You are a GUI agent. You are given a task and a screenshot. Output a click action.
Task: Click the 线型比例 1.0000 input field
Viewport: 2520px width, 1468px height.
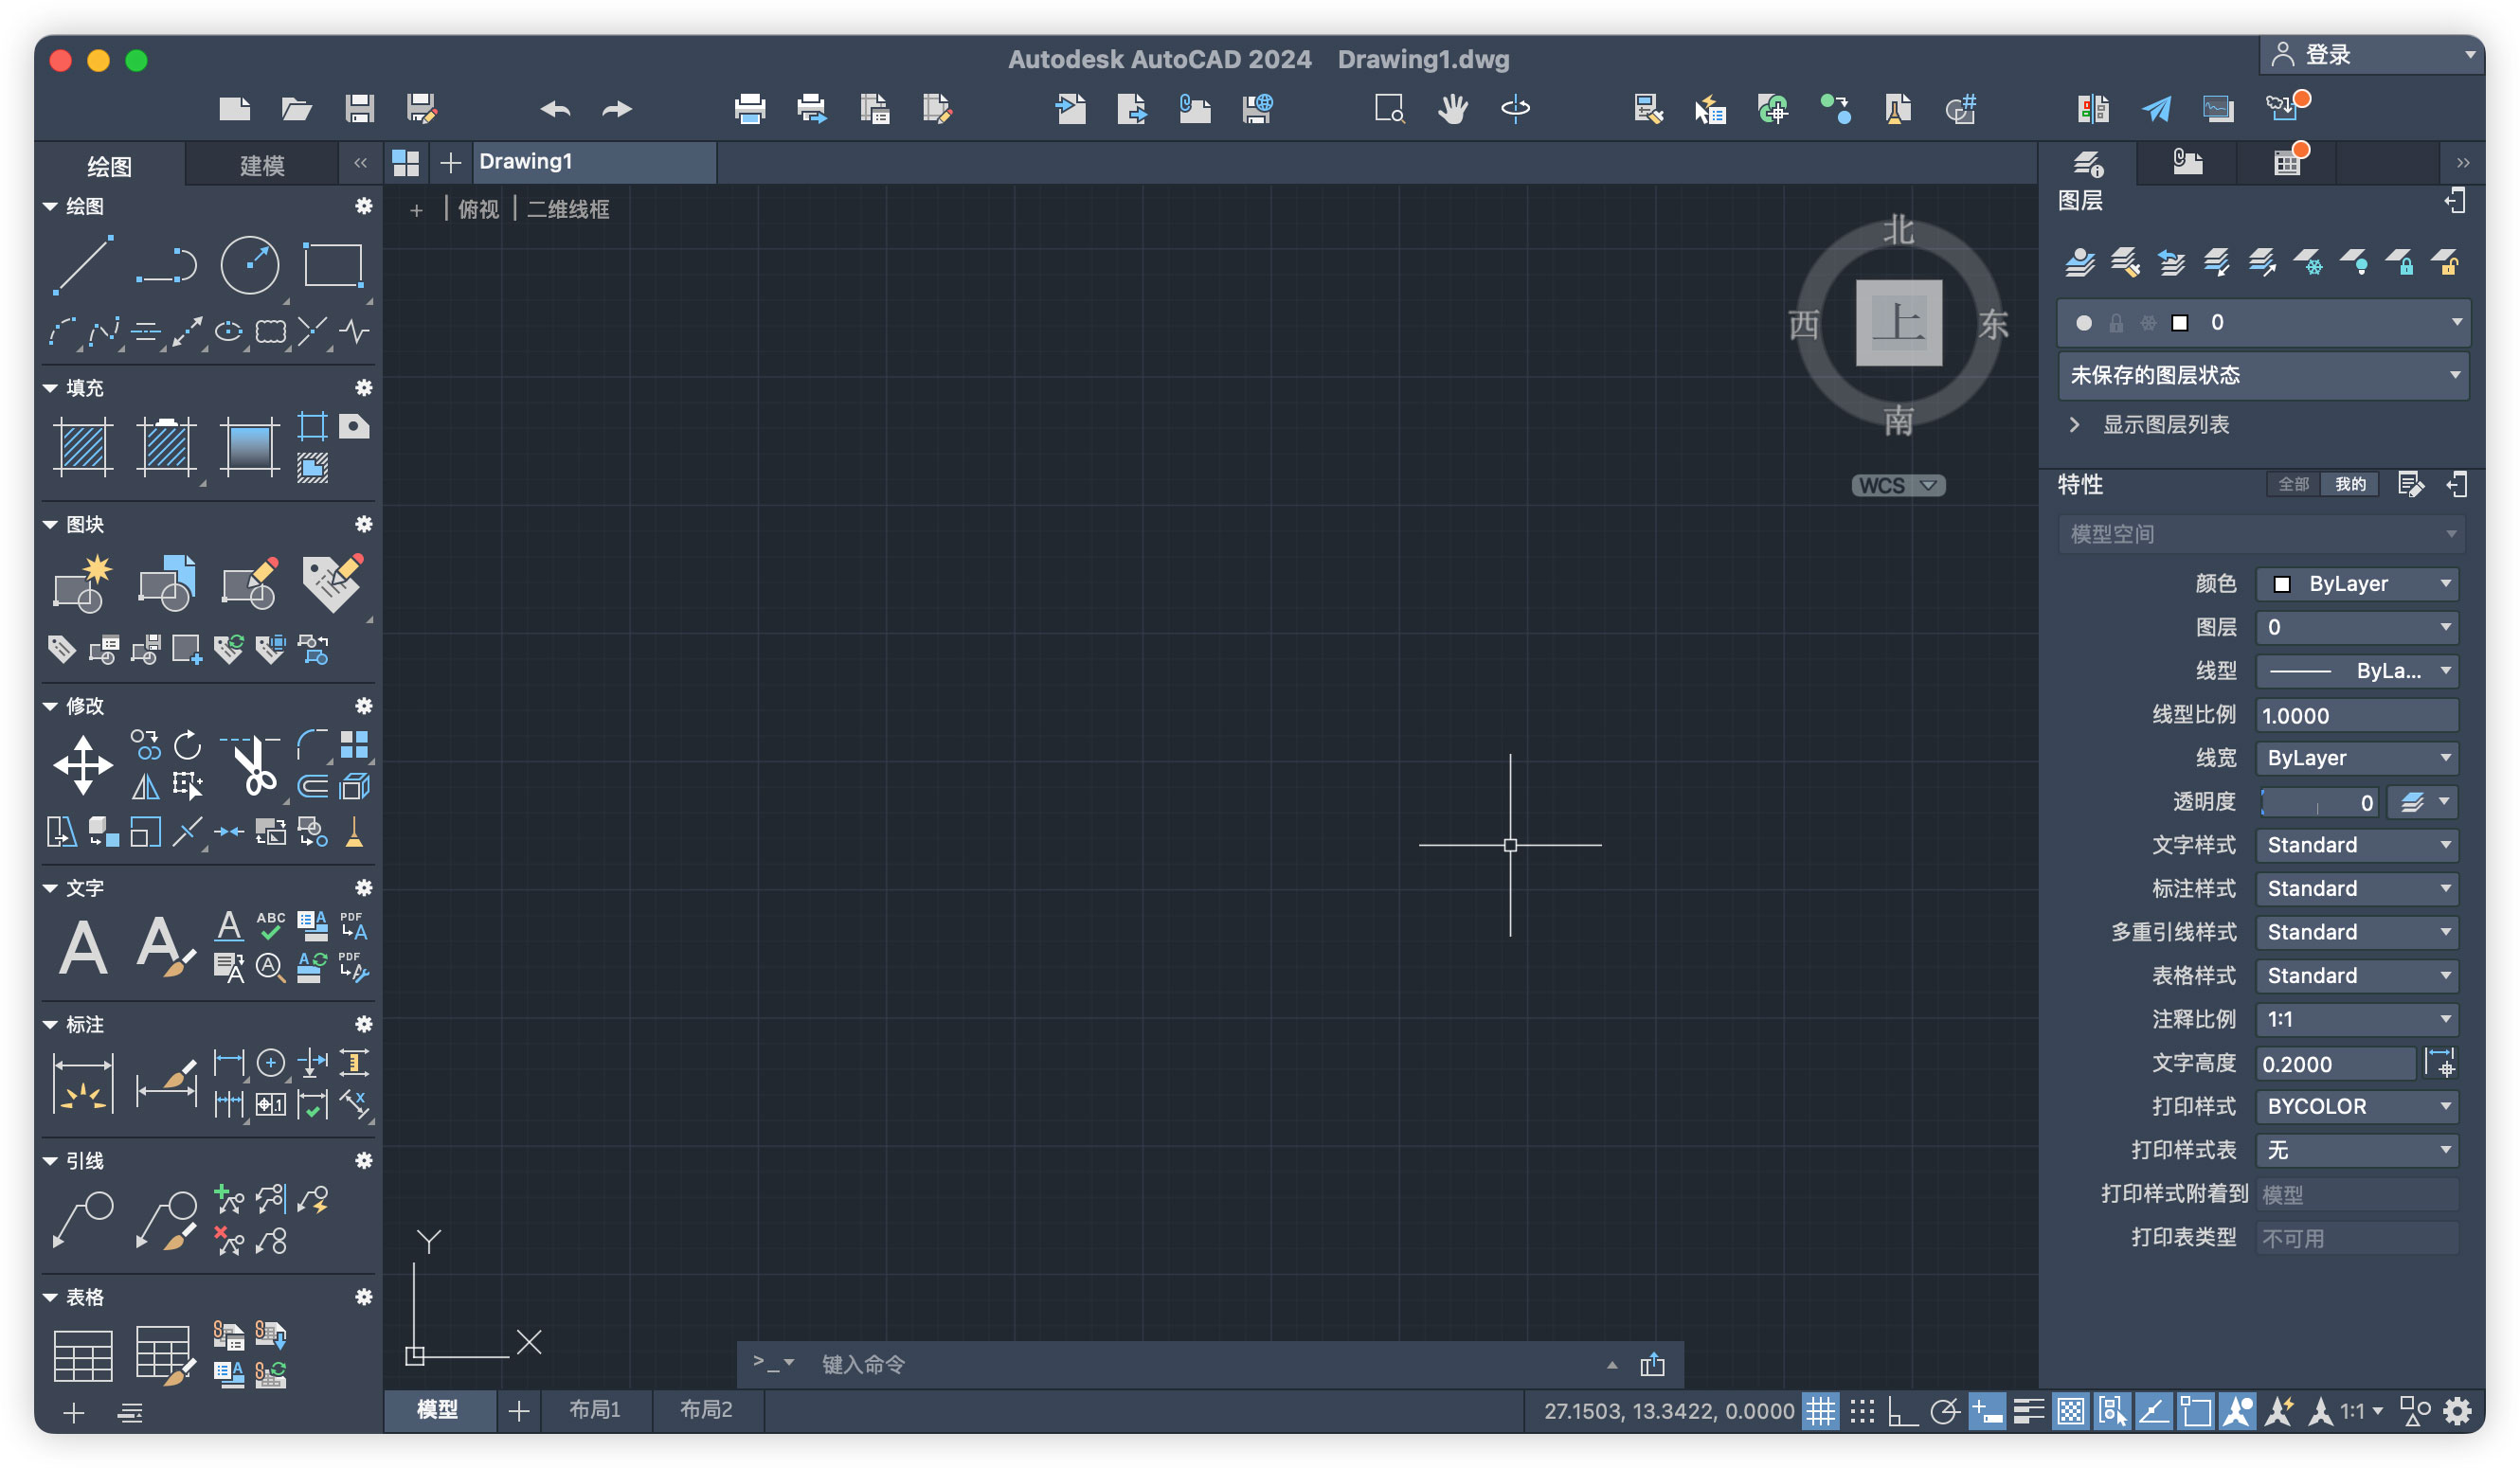point(2357,715)
